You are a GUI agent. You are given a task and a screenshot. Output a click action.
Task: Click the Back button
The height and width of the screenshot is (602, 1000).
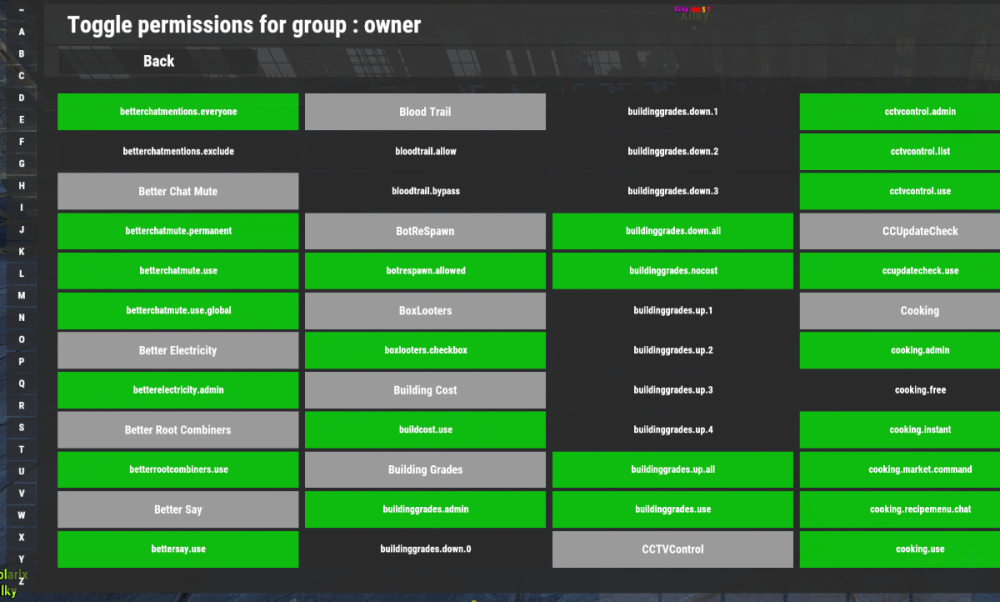(158, 61)
